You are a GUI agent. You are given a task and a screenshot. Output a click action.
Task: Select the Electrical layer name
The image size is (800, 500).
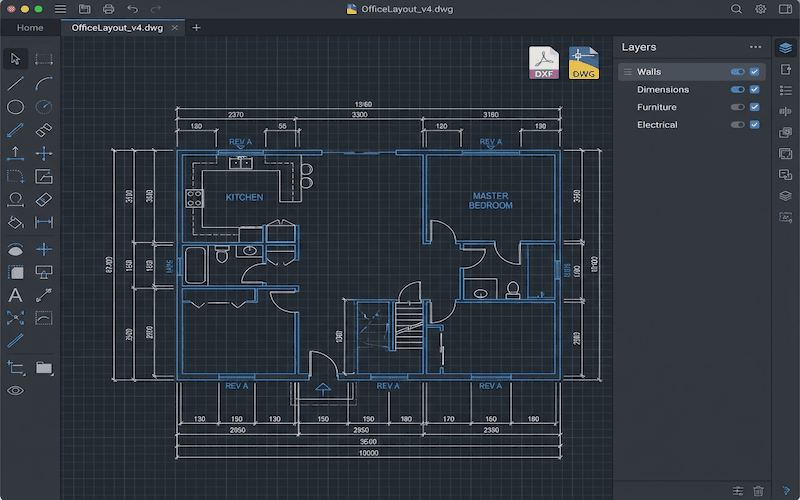click(657, 124)
